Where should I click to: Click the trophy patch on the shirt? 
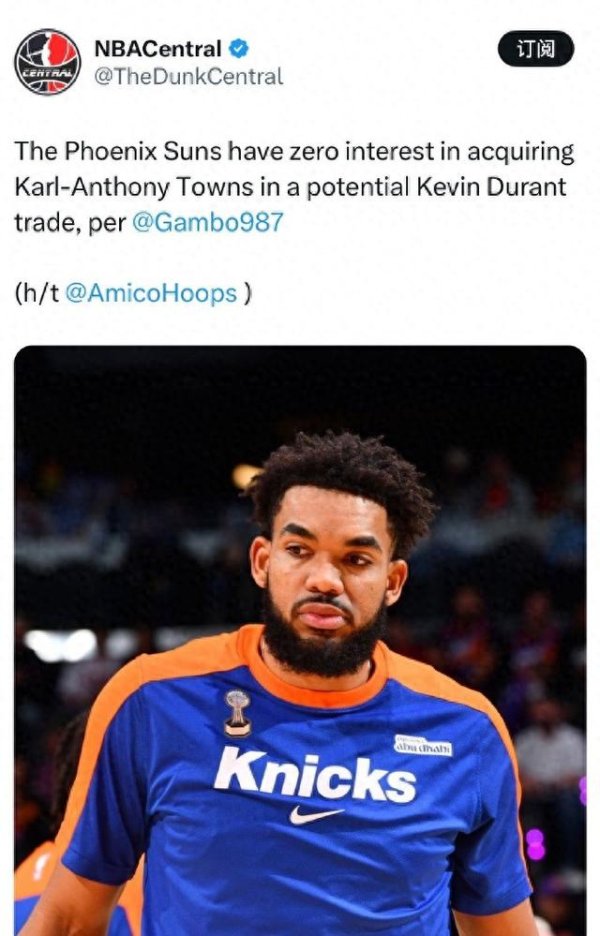click(238, 713)
